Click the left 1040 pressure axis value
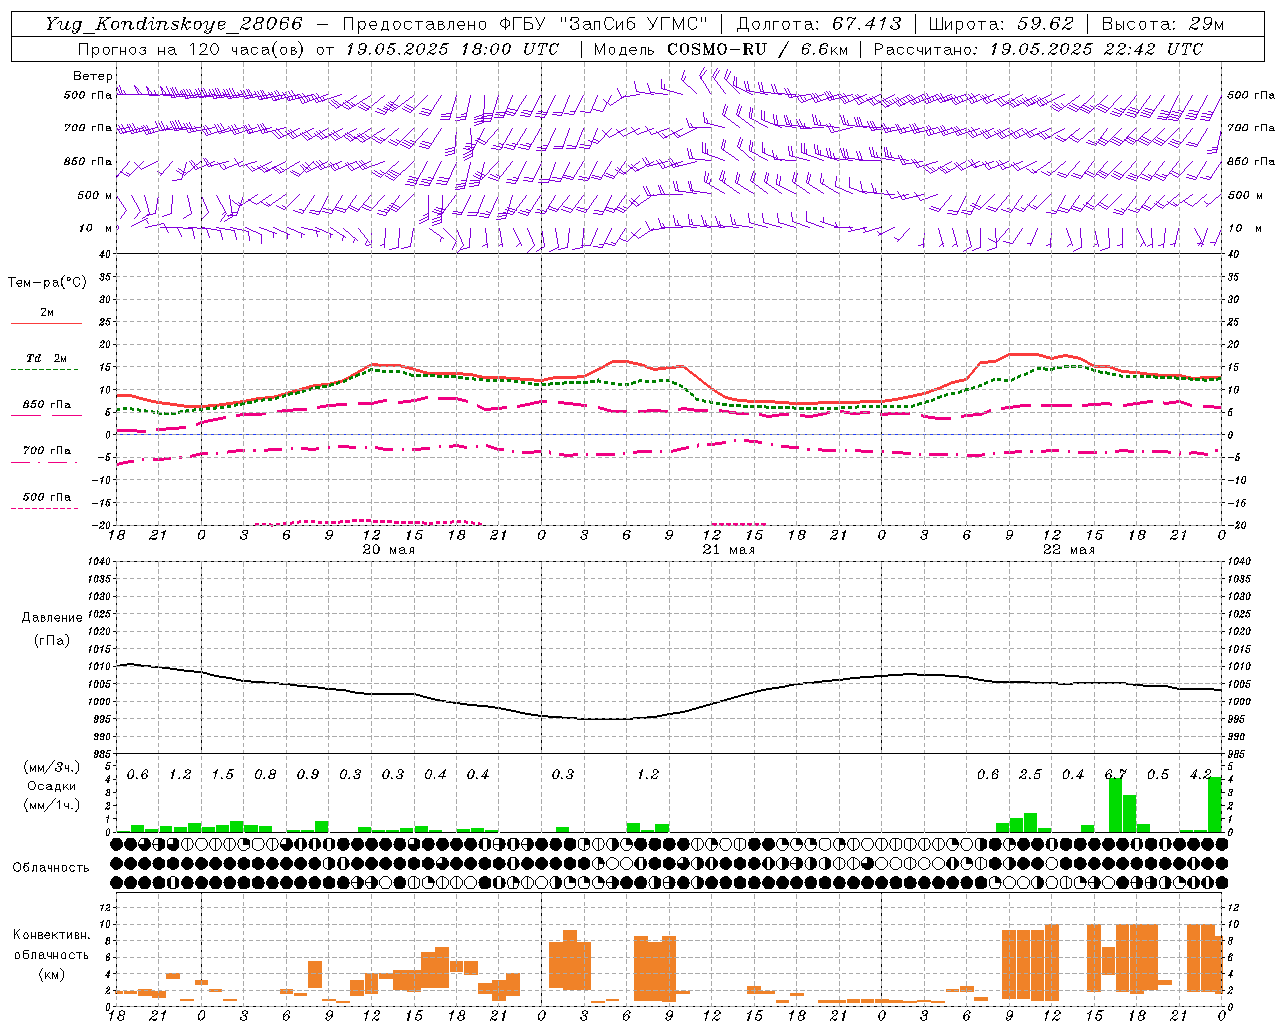 click(97, 562)
